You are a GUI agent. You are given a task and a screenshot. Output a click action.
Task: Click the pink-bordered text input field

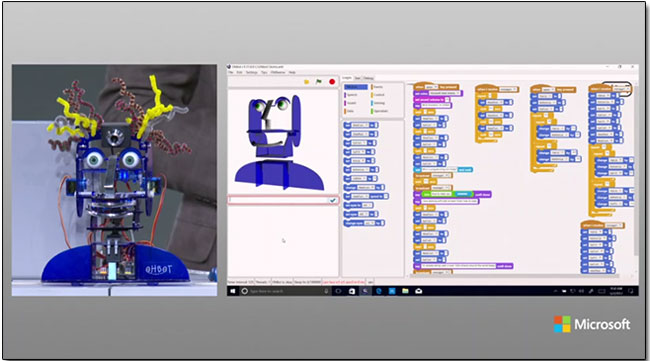pos(278,200)
